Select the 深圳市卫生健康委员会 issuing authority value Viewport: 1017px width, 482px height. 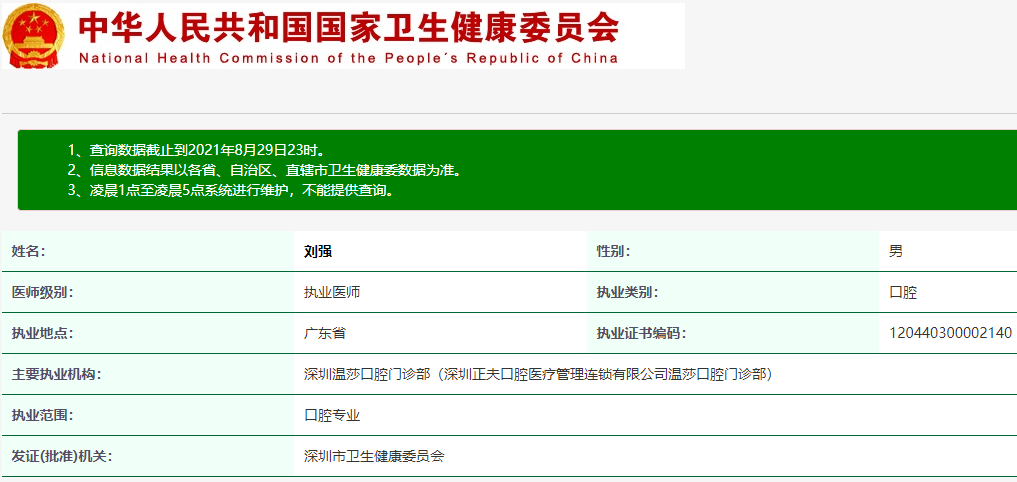click(x=374, y=456)
